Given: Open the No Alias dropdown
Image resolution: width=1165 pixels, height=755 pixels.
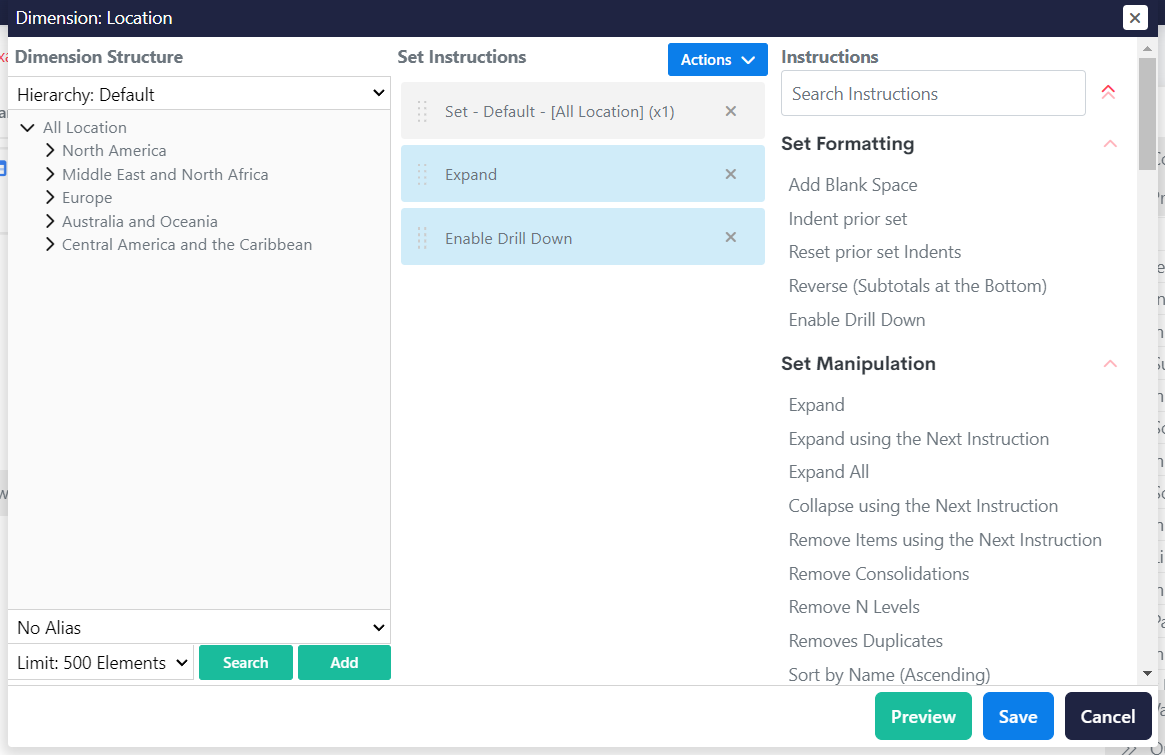Looking at the screenshot, I should pos(199,627).
